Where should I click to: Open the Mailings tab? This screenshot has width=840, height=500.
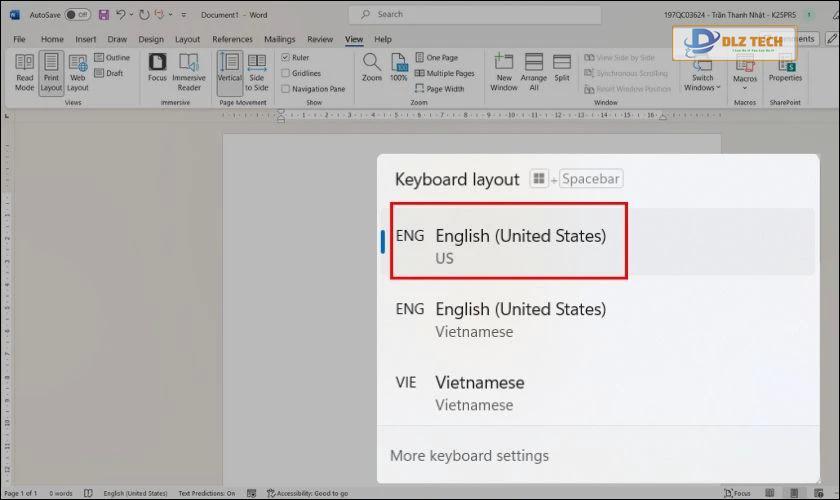(x=280, y=39)
